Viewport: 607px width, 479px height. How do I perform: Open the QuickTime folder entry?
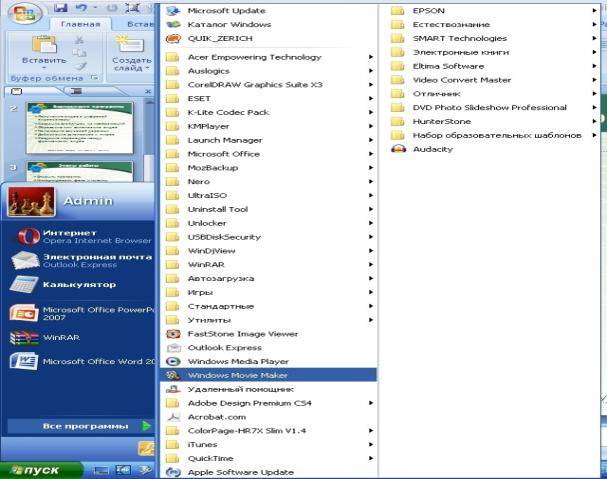[268, 458]
